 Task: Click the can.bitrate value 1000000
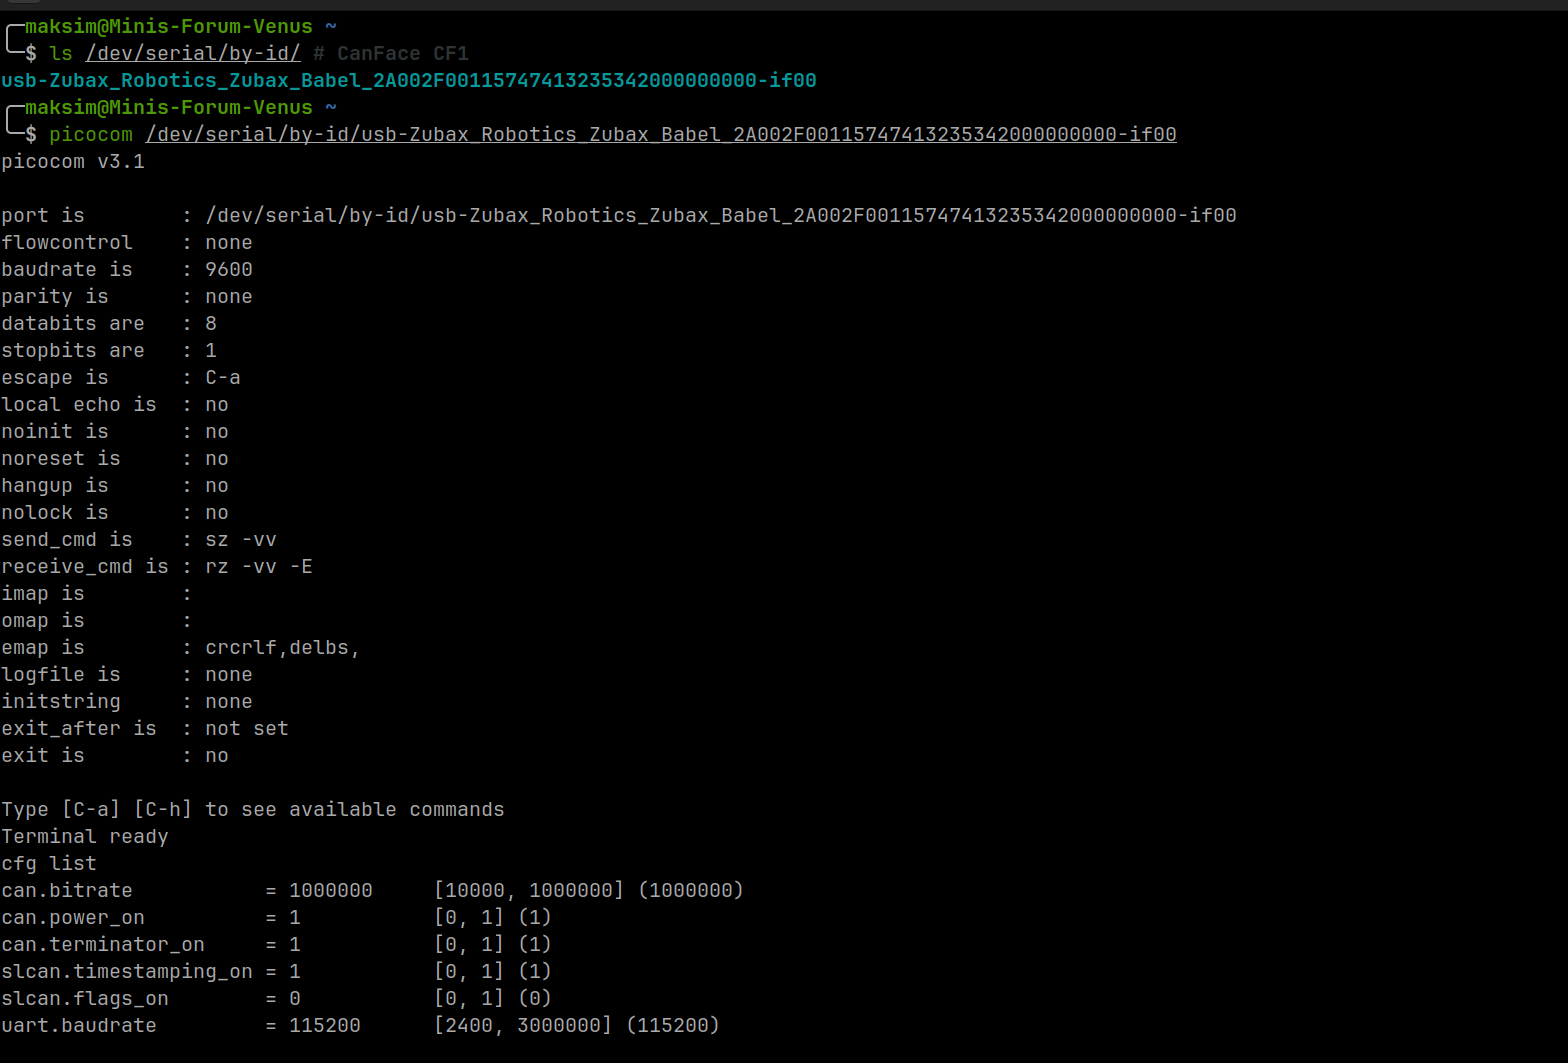[x=331, y=890]
